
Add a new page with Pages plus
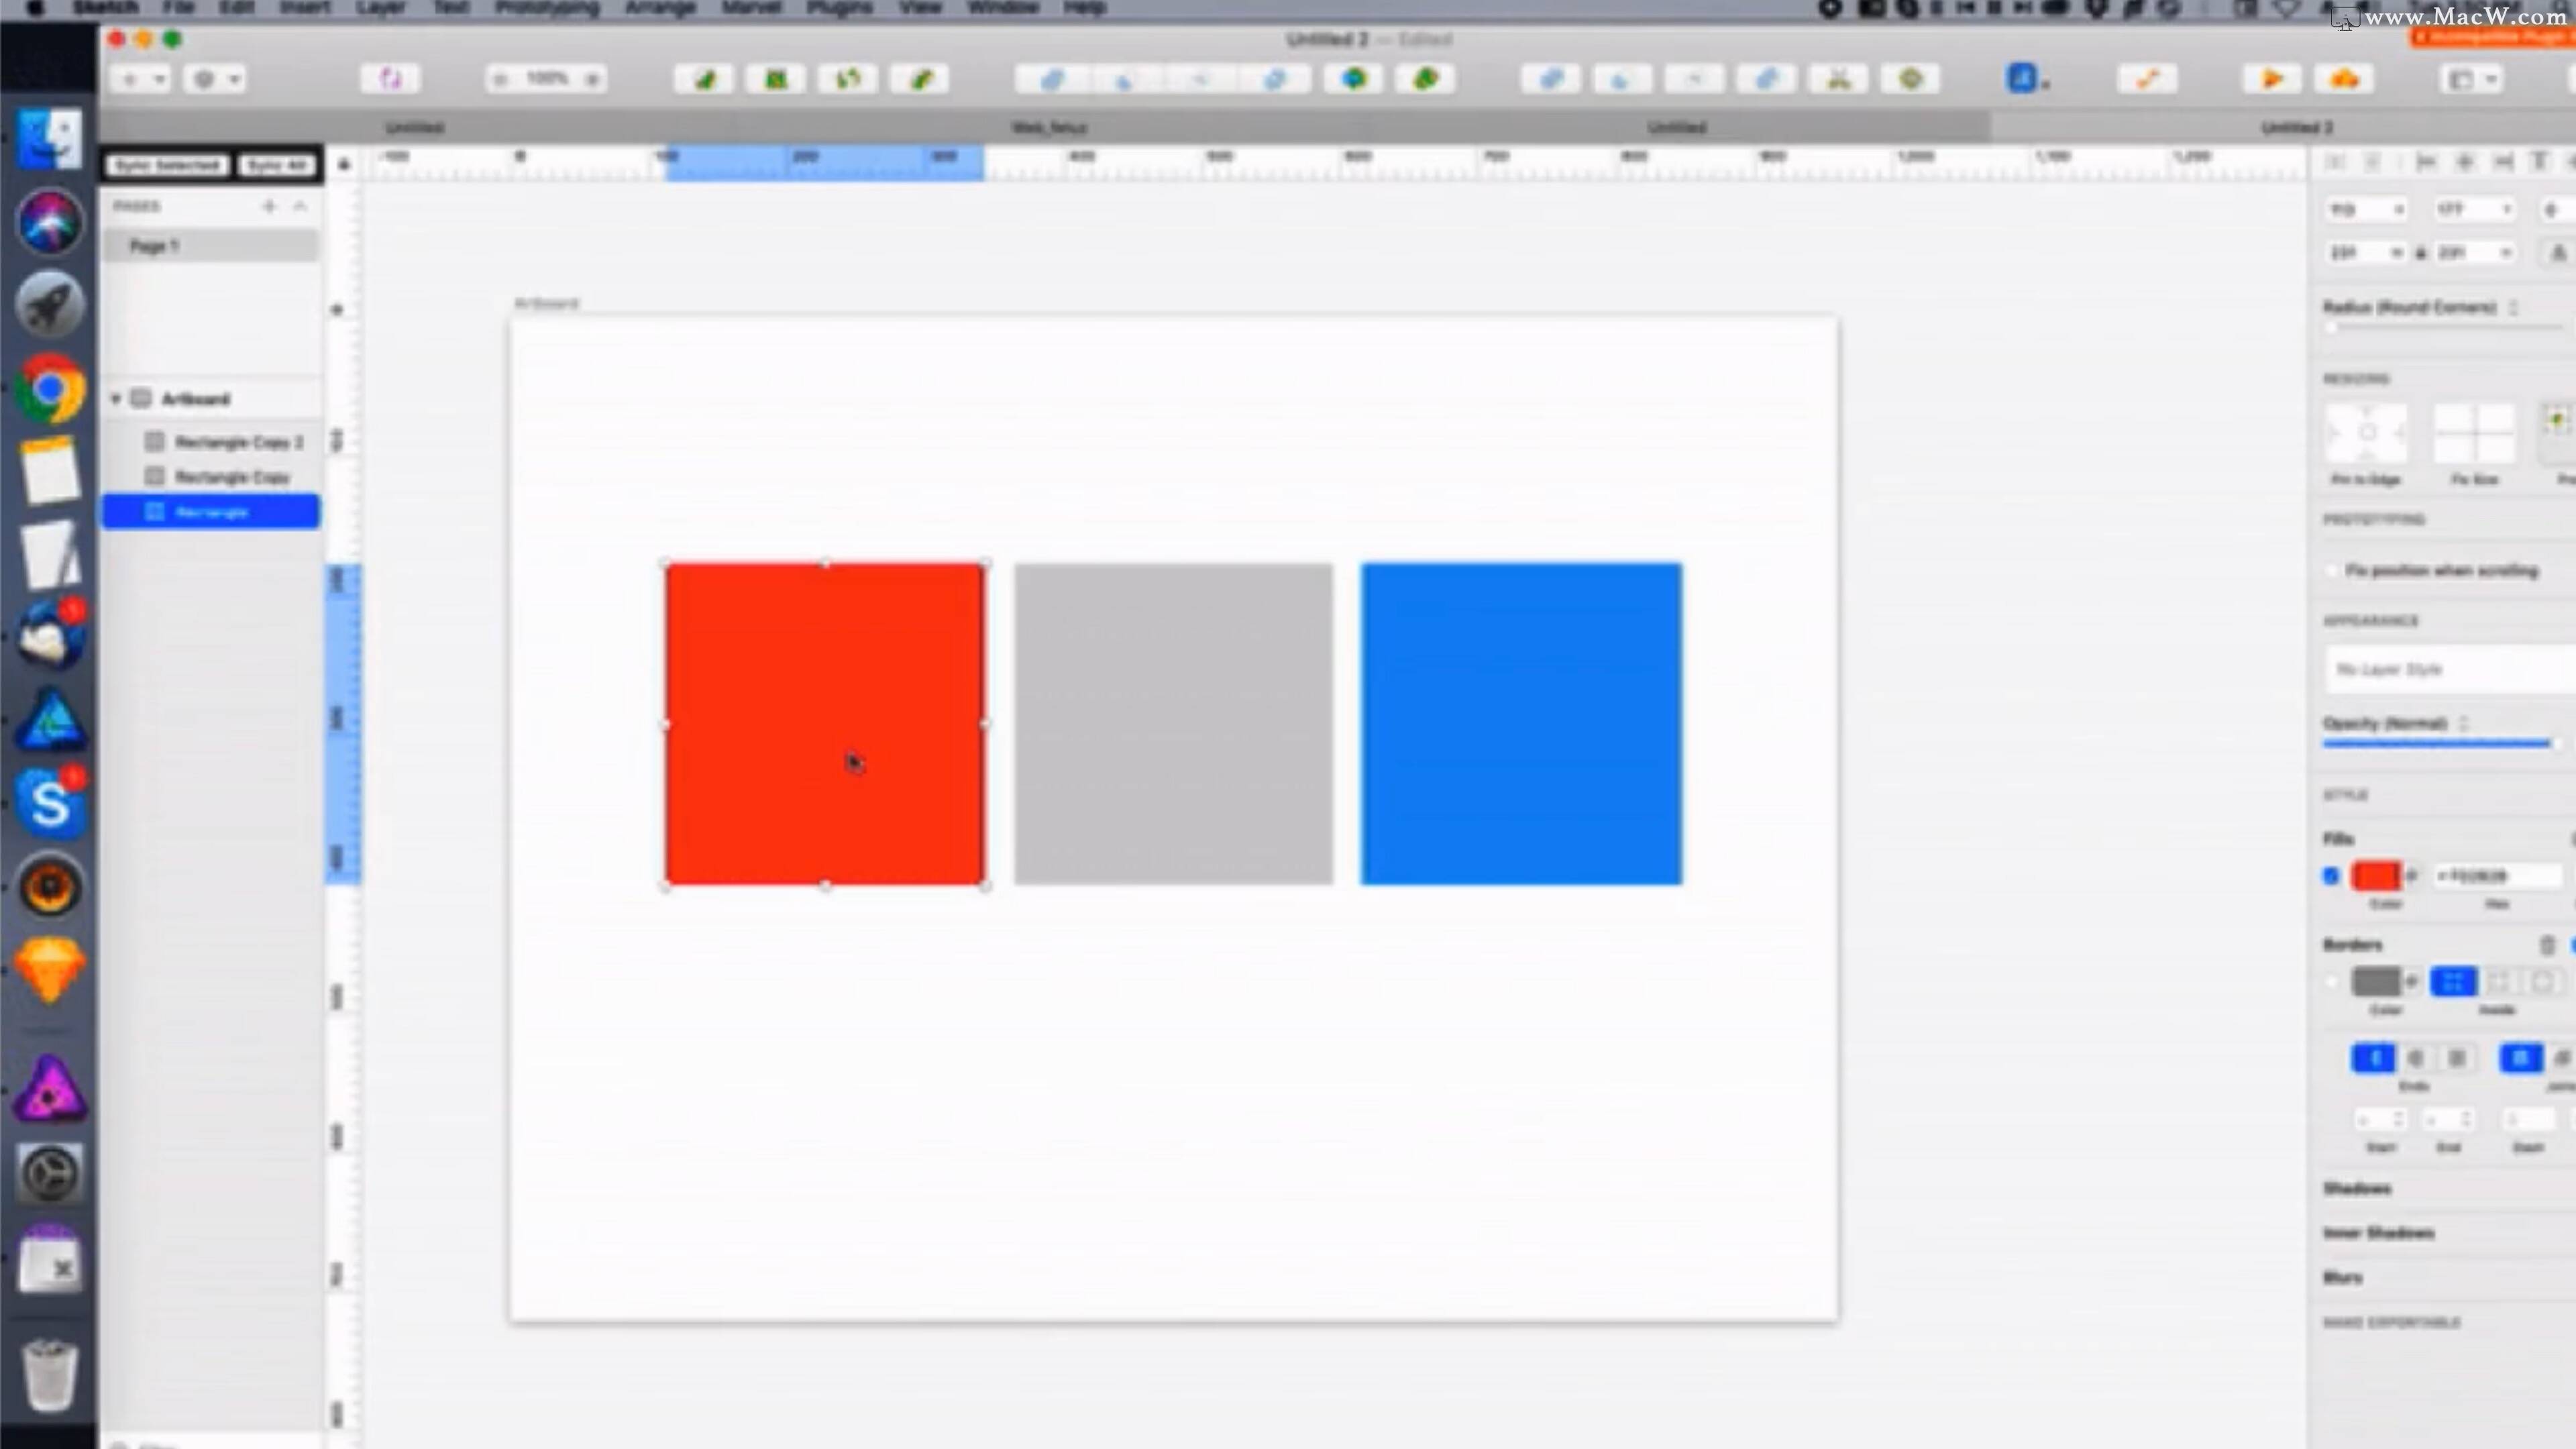(269, 206)
